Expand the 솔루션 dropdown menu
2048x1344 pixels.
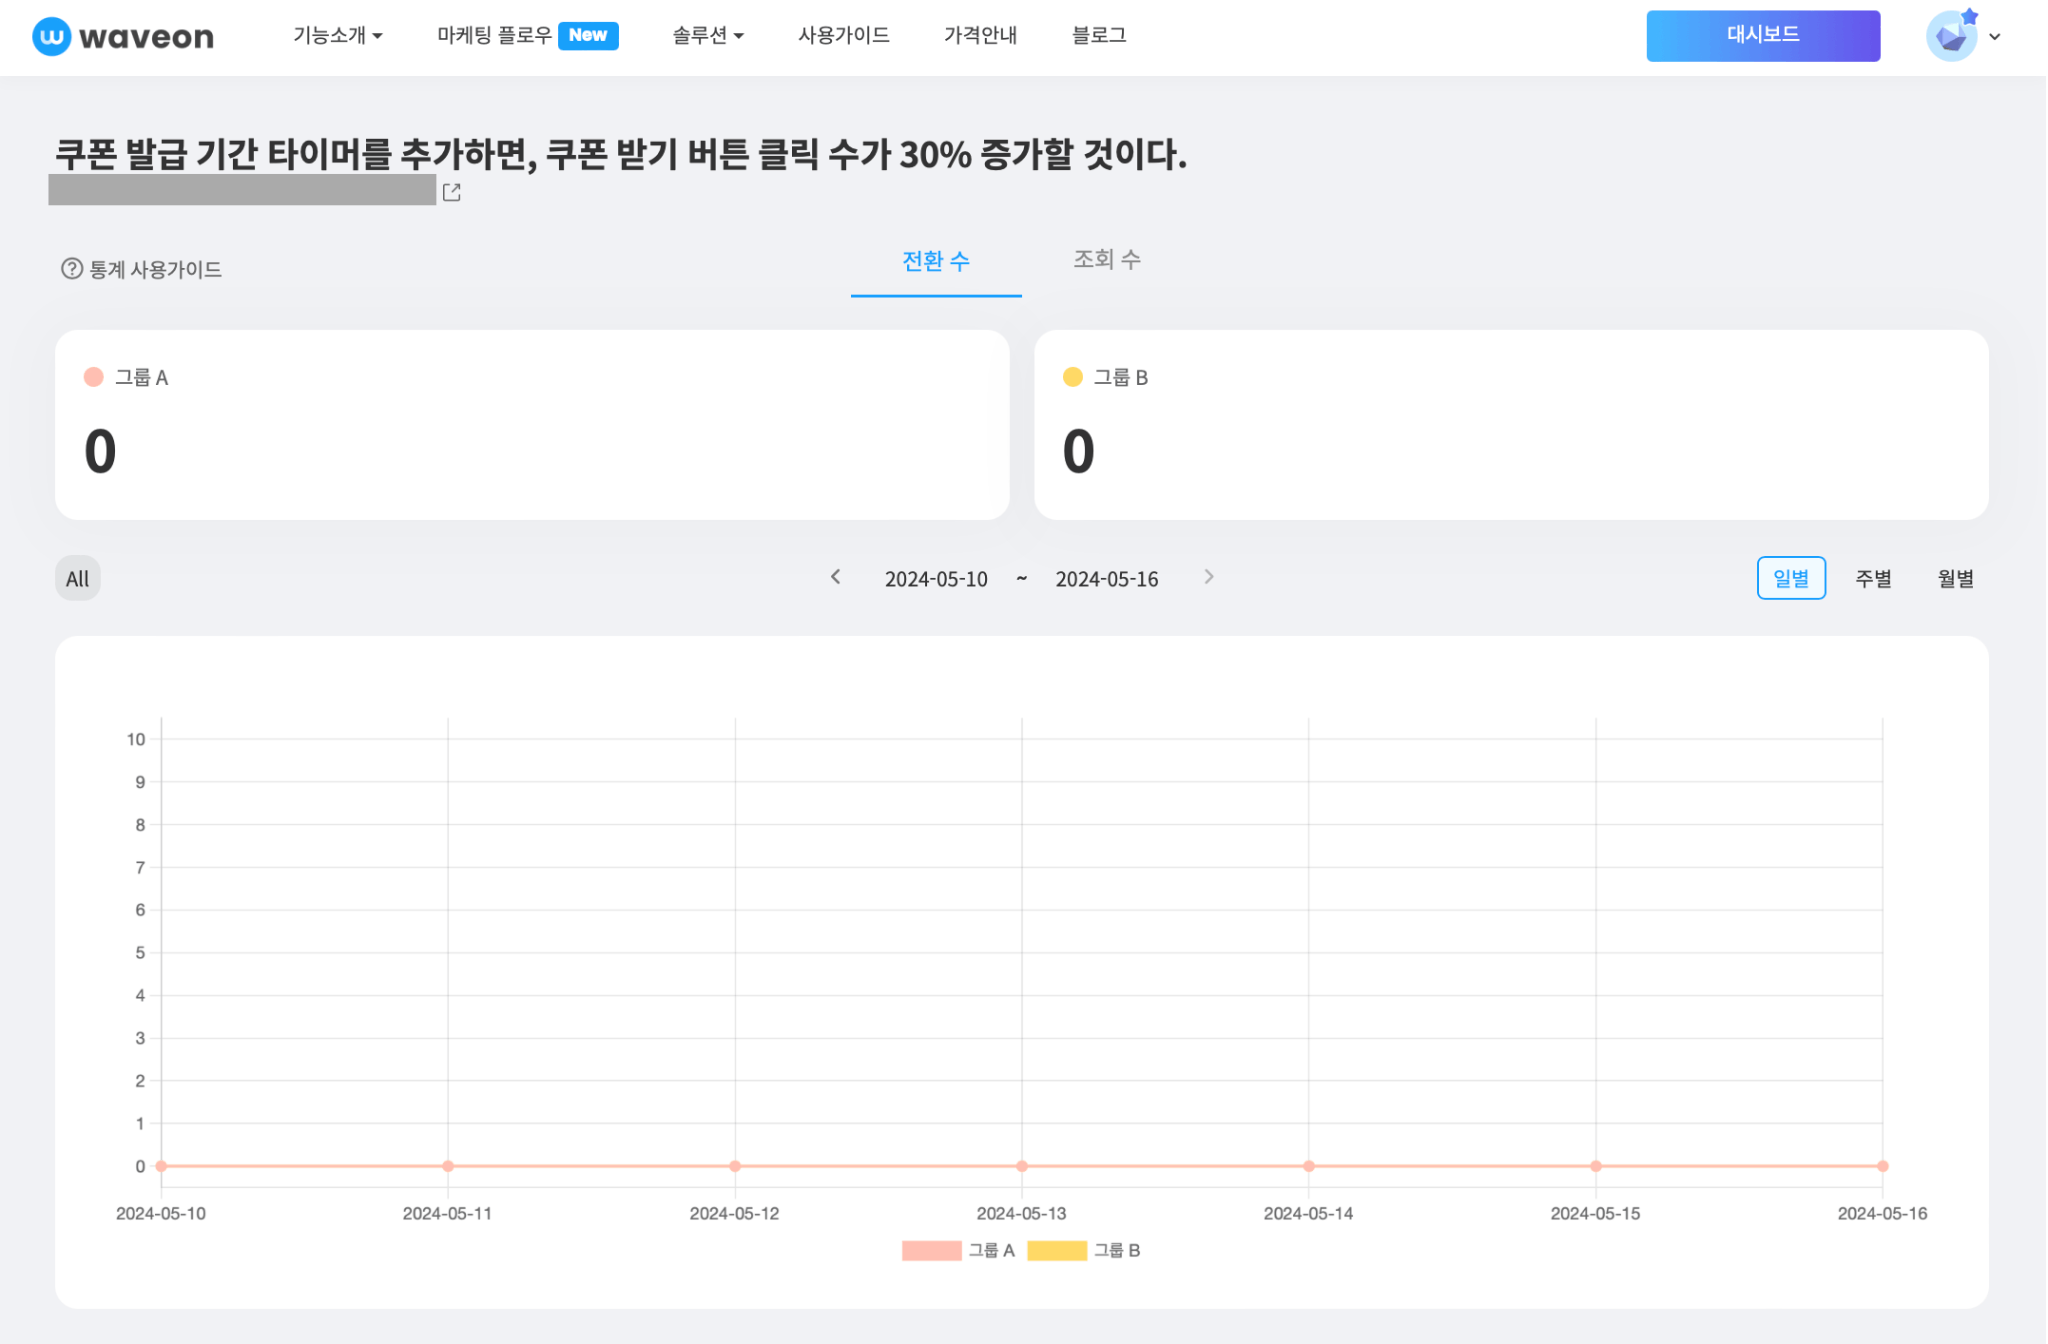point(708,35)
